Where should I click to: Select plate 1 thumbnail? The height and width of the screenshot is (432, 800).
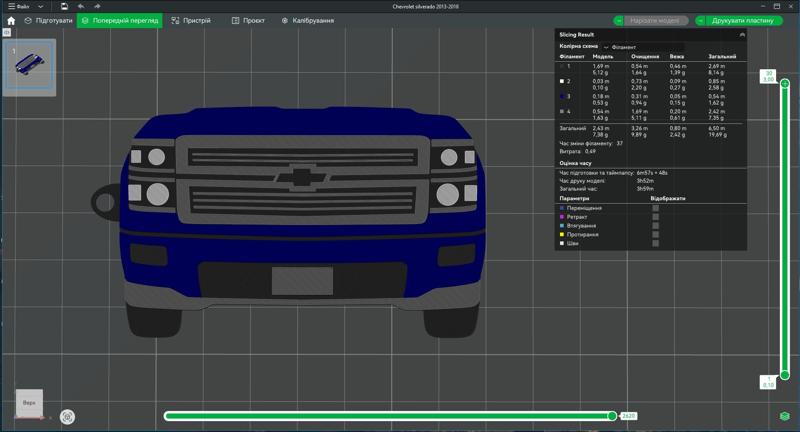coord(30,67)
